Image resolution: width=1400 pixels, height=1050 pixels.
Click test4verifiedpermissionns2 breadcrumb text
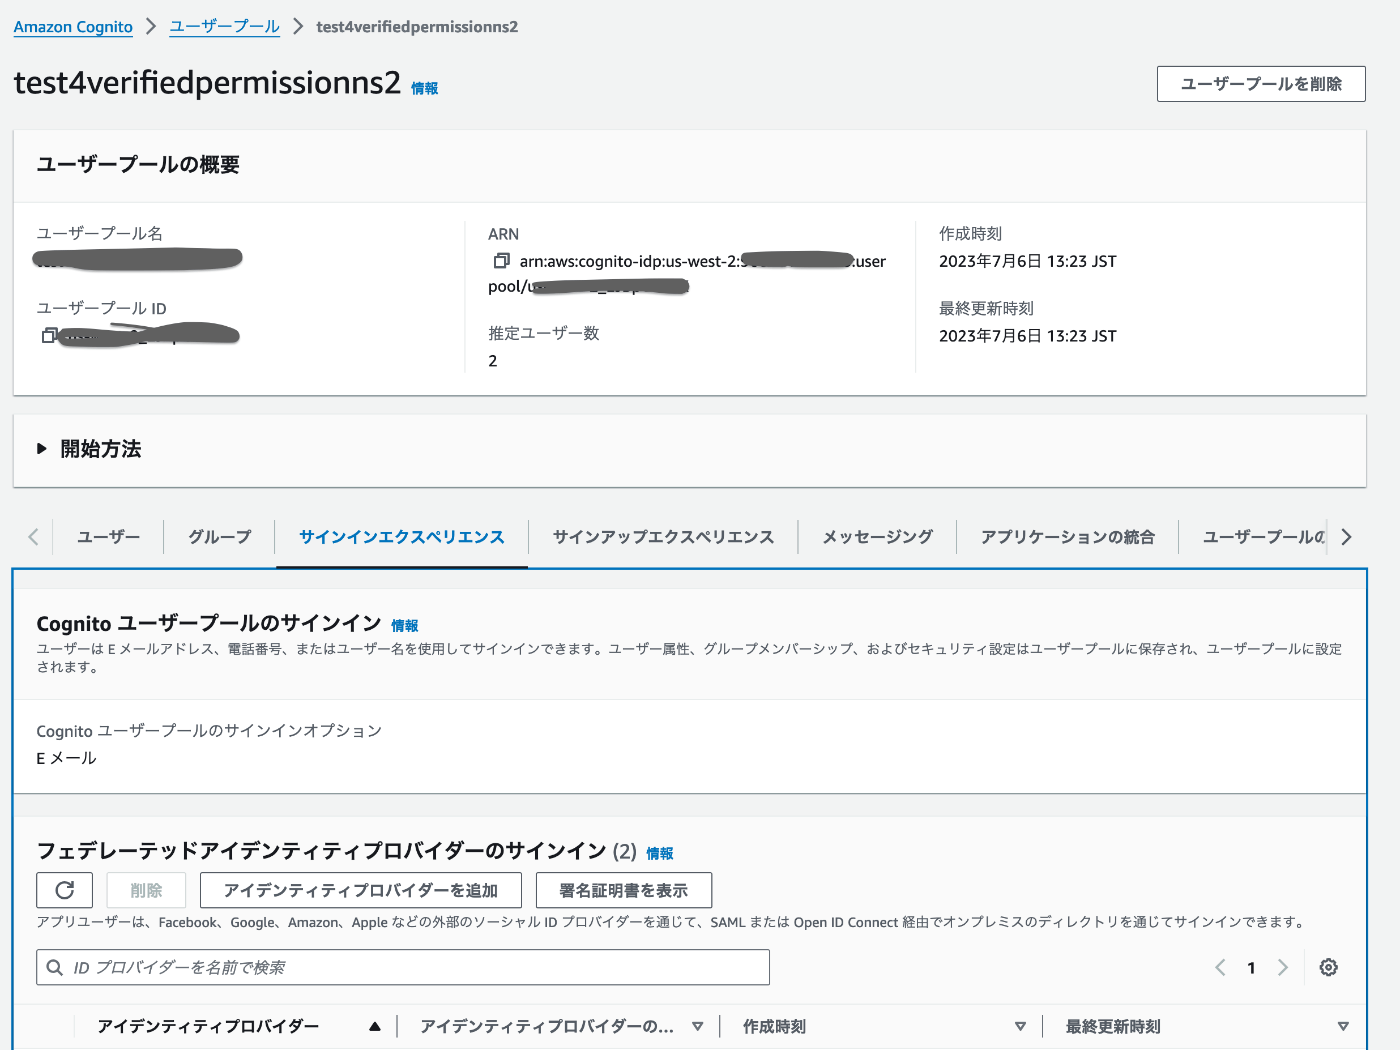pyautogui.click(x=417, y=27)
